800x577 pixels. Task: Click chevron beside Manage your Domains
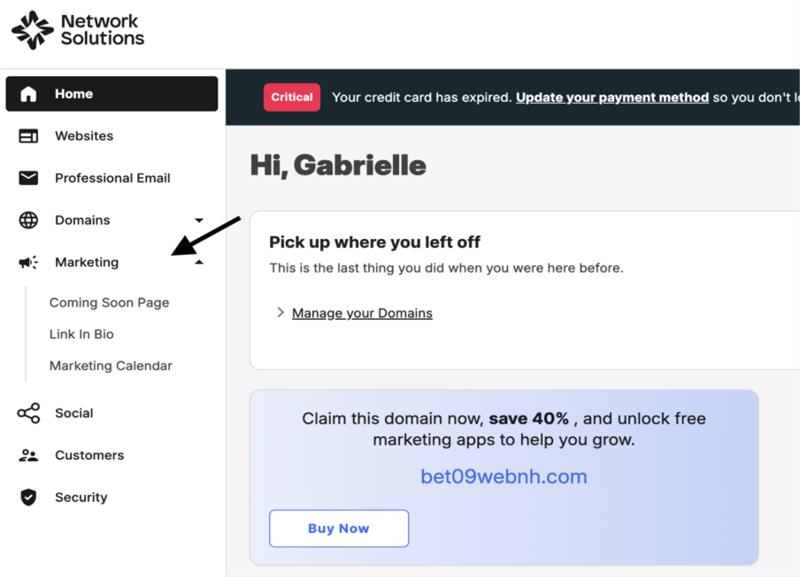[280, 313]
